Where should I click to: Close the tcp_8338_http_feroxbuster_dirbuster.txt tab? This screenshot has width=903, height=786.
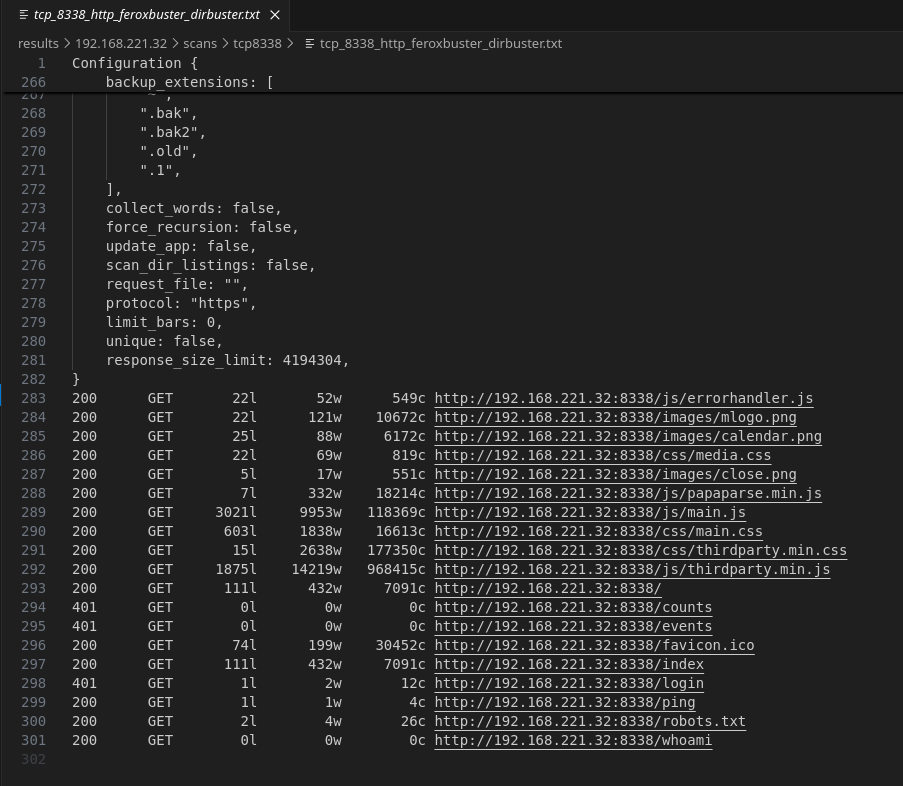(x=275, y=15)
